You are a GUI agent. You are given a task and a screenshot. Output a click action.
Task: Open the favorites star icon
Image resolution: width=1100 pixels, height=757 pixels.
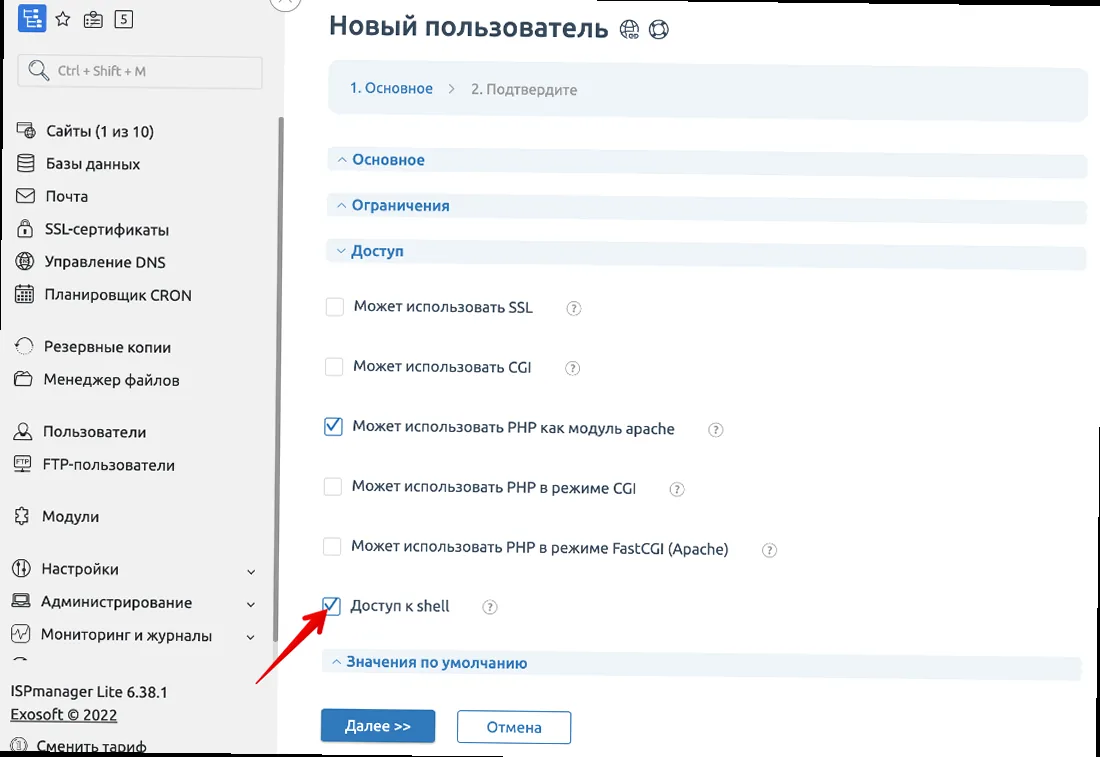pos(62,18)
